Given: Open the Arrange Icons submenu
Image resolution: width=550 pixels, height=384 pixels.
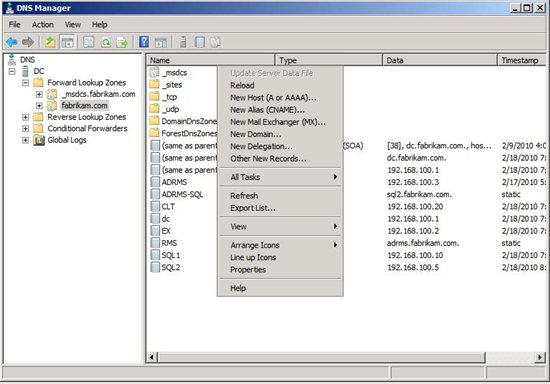Looking at the screenshot, I should [280, 245].
